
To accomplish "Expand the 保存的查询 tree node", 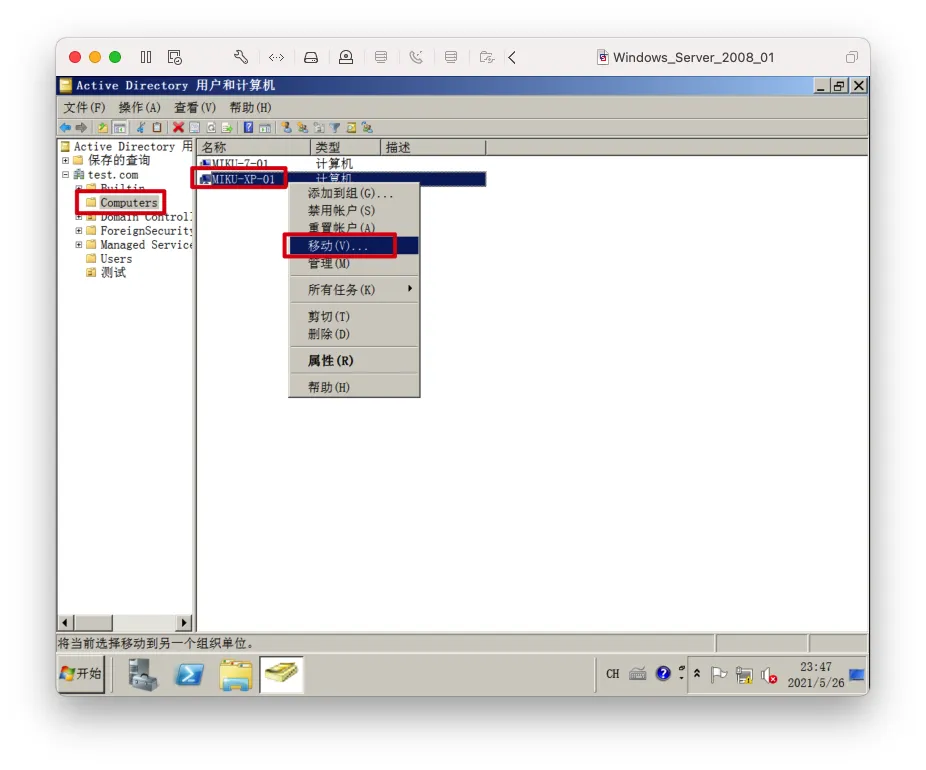I will pyautogui.click(x=66, y=160).
